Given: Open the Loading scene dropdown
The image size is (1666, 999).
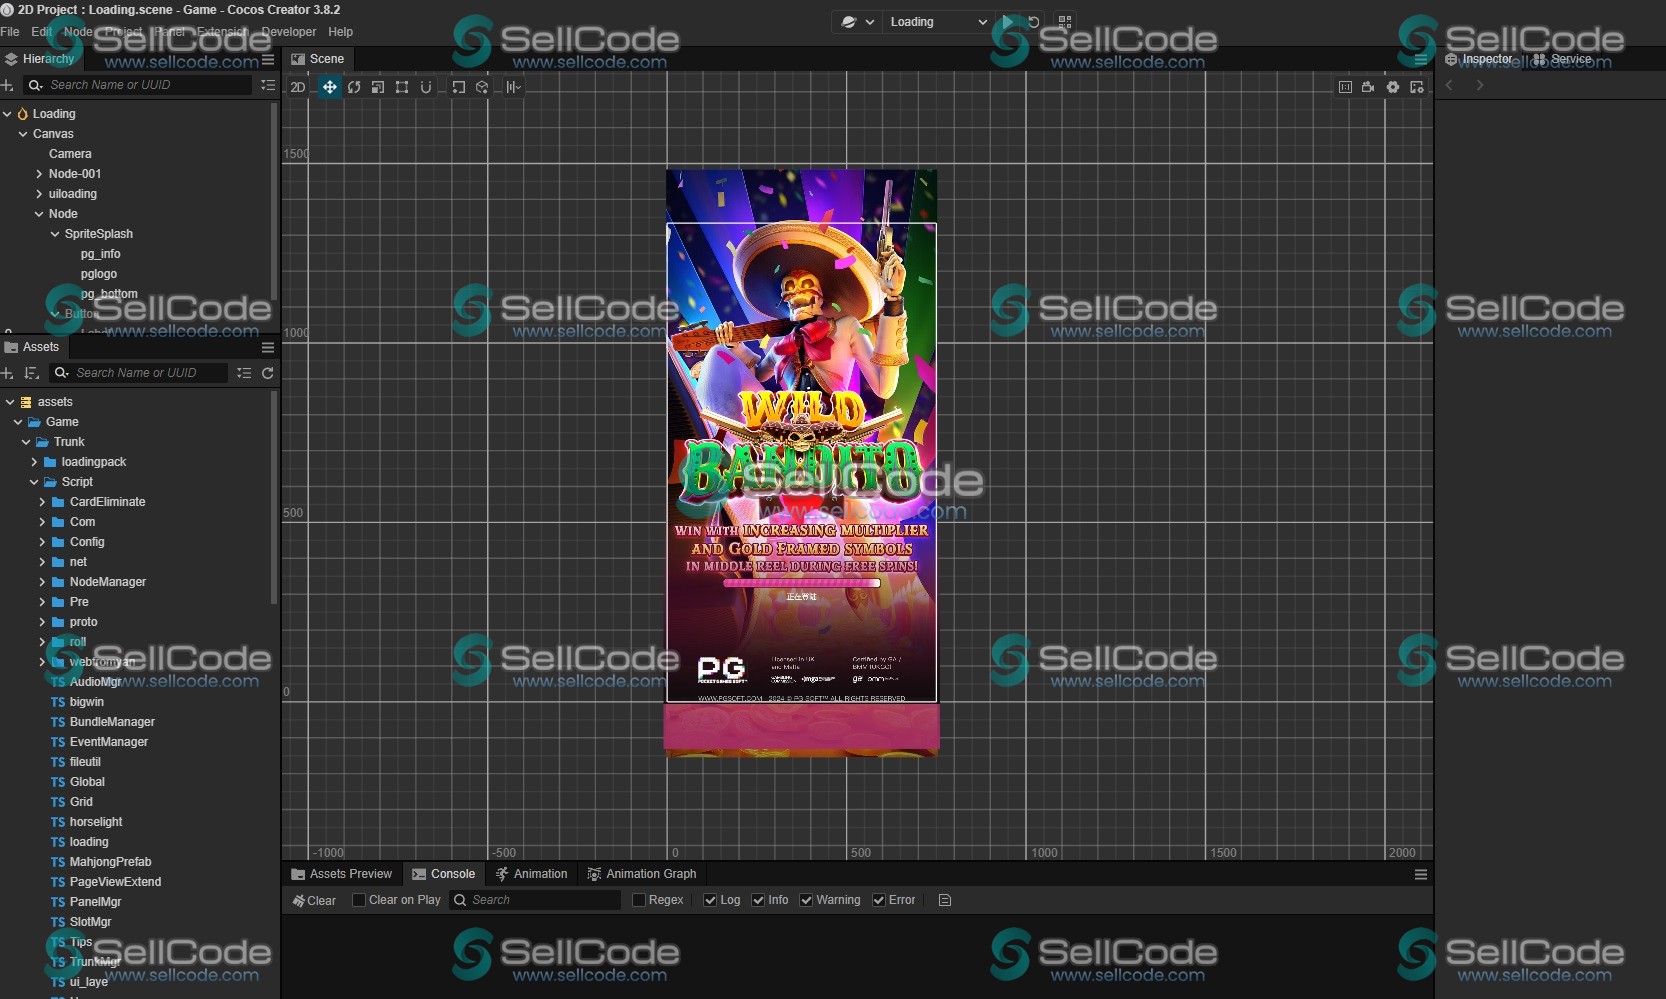Looking at the screenshot, I should pos(937,22).
